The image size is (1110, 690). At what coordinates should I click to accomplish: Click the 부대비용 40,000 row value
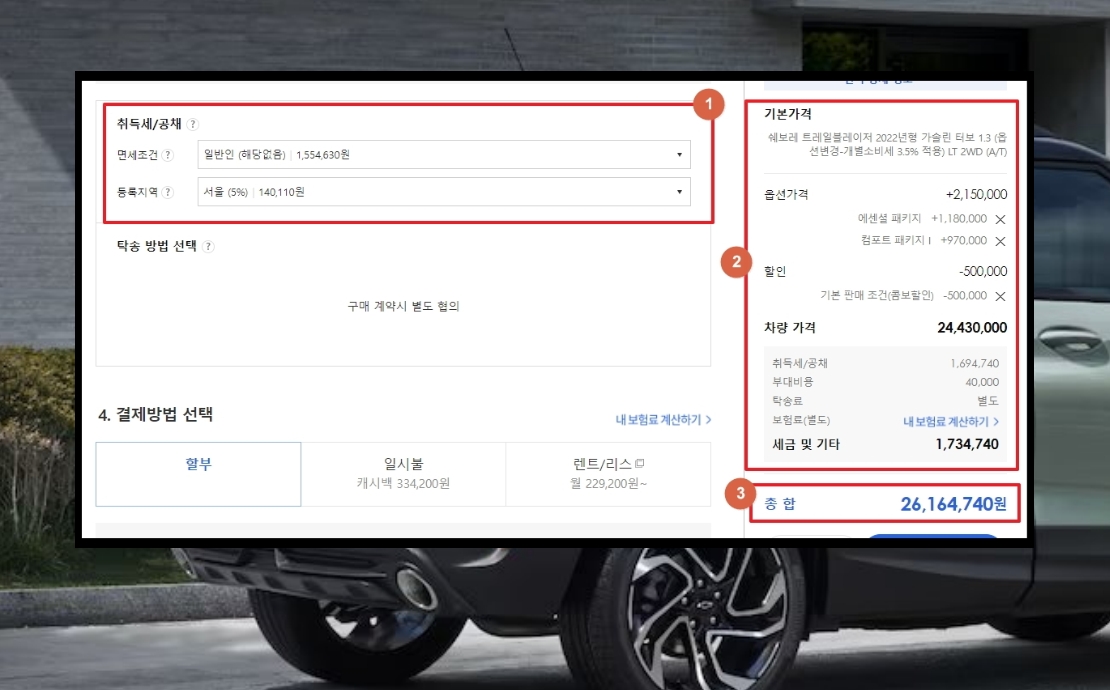click(x=982, y=382)
